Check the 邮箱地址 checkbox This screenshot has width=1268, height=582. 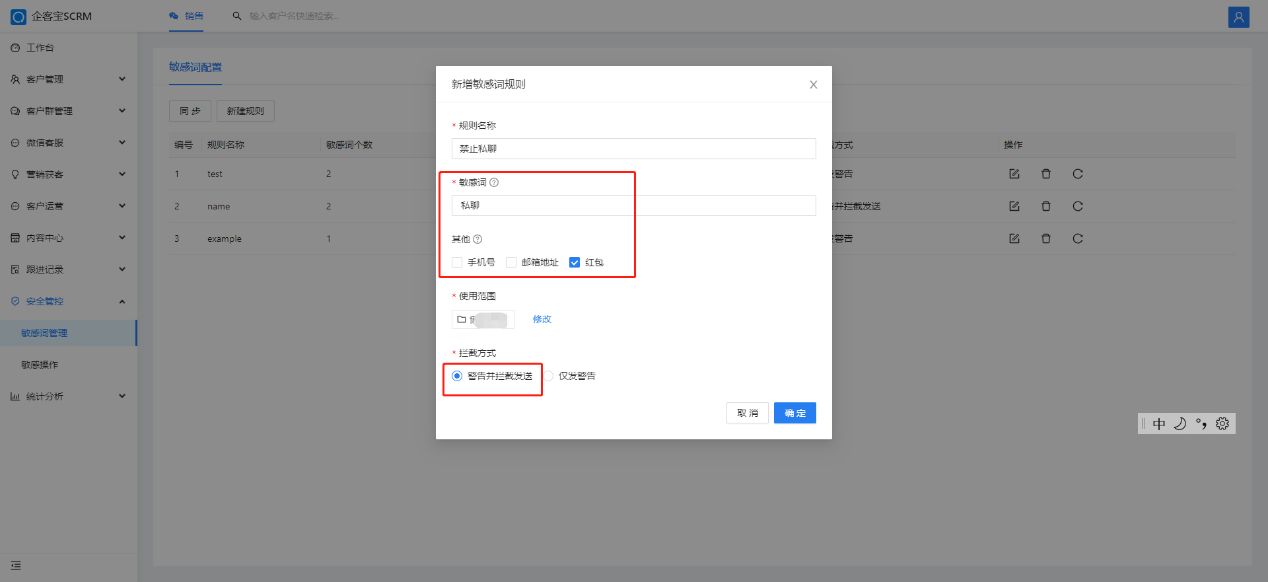(511, 262)
